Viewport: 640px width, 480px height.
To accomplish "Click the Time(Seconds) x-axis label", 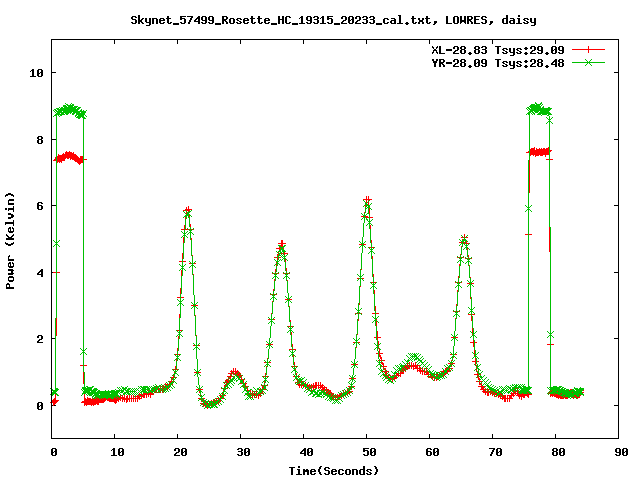I will tap(334, 471).
